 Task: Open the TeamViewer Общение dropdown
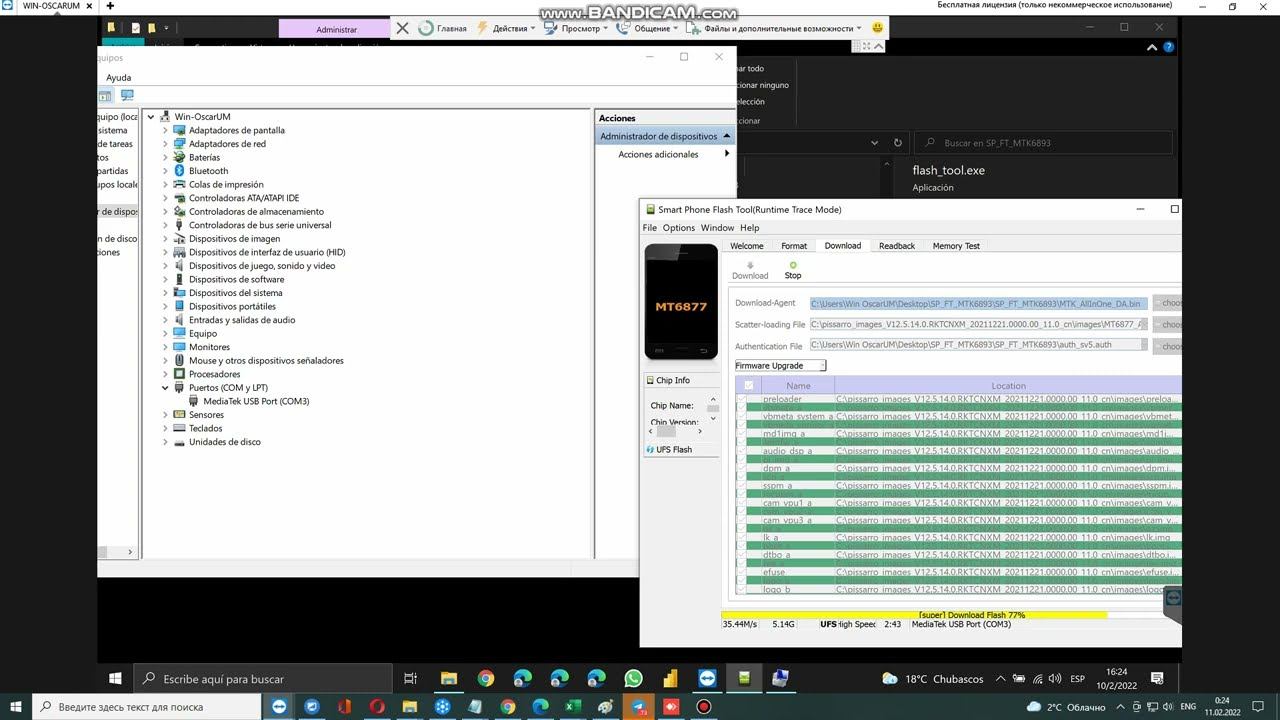pos(649,28)
